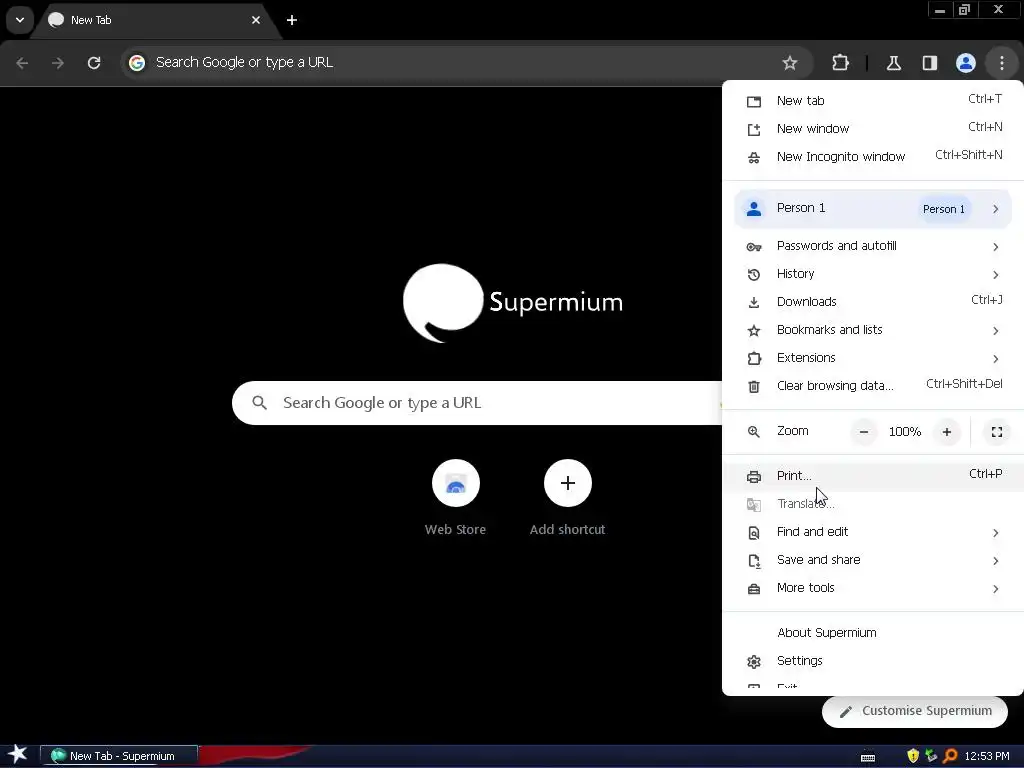Image resolution: width=1024 pixels, height=768 pixels.
Task: Bookmark this tab with the star icon
Action: click(790, 63)
